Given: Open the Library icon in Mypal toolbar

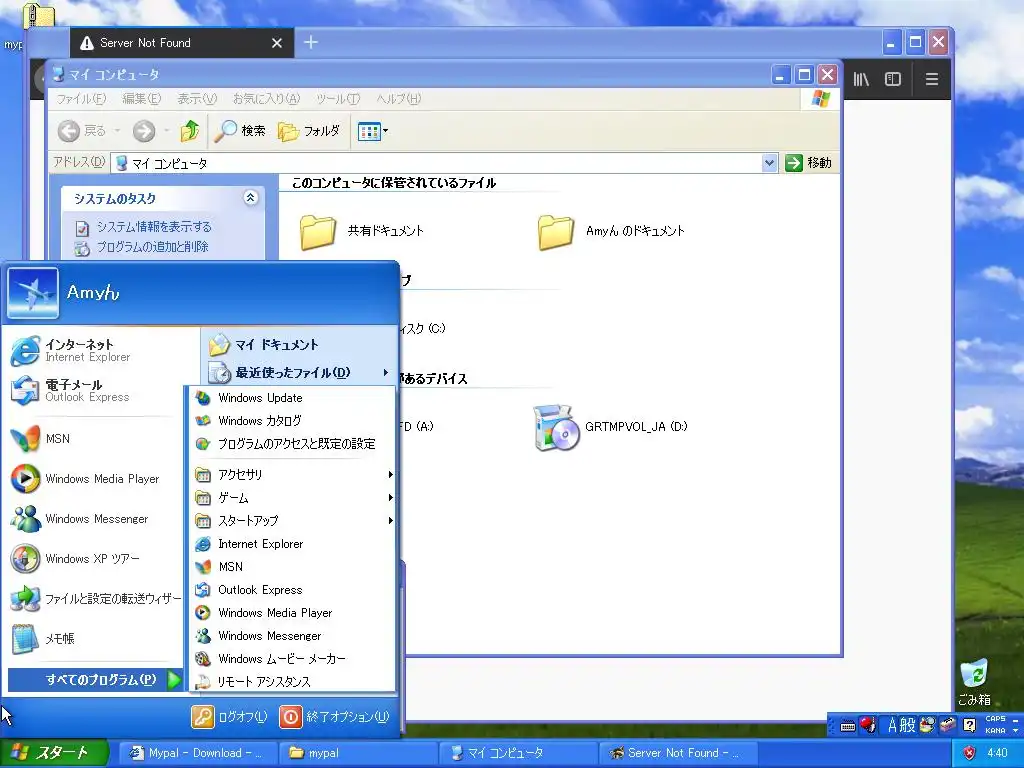Looking at the screenshot, I should pos(861,79).
